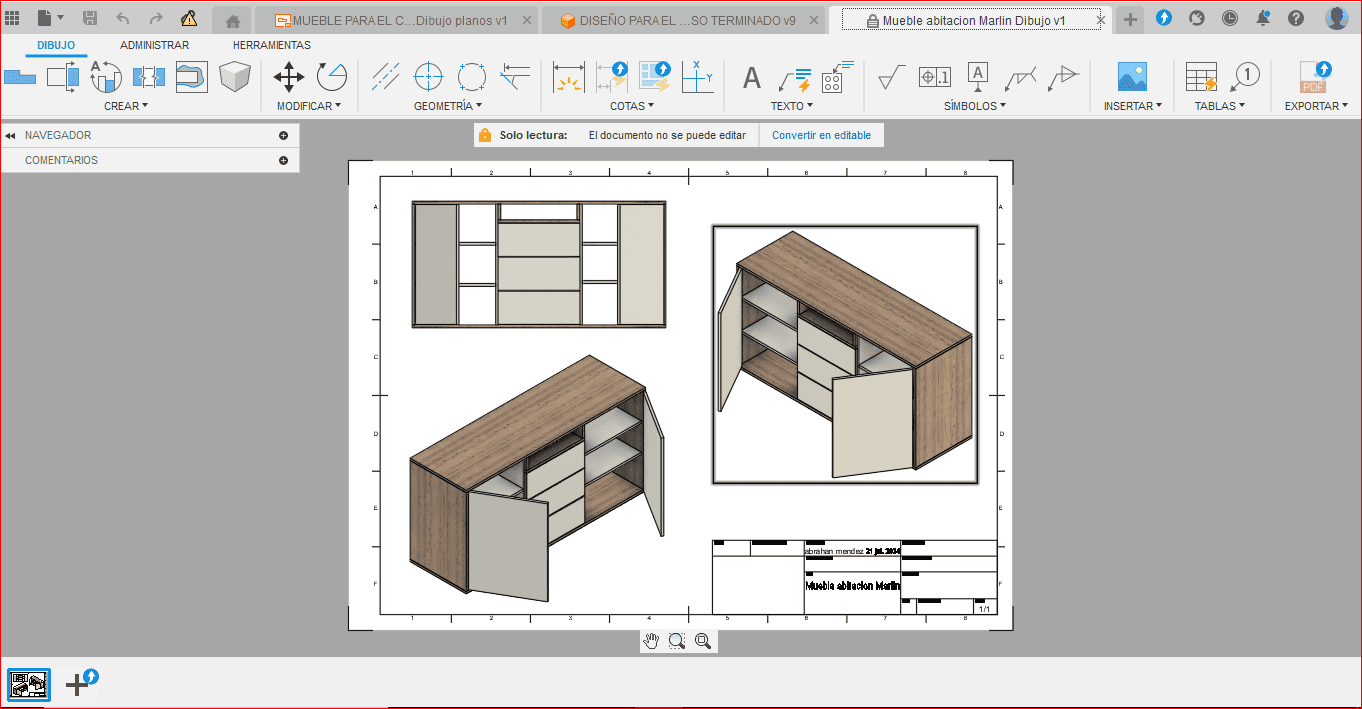Click the Surface Texture symbol icon
Viewport: 1362px width, 709px height.
[x=891, y=77]
